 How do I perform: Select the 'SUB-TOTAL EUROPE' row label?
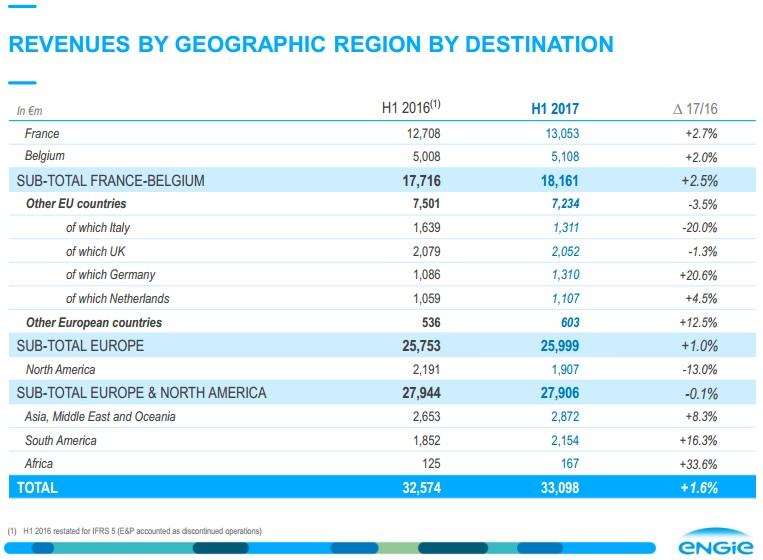80,345
